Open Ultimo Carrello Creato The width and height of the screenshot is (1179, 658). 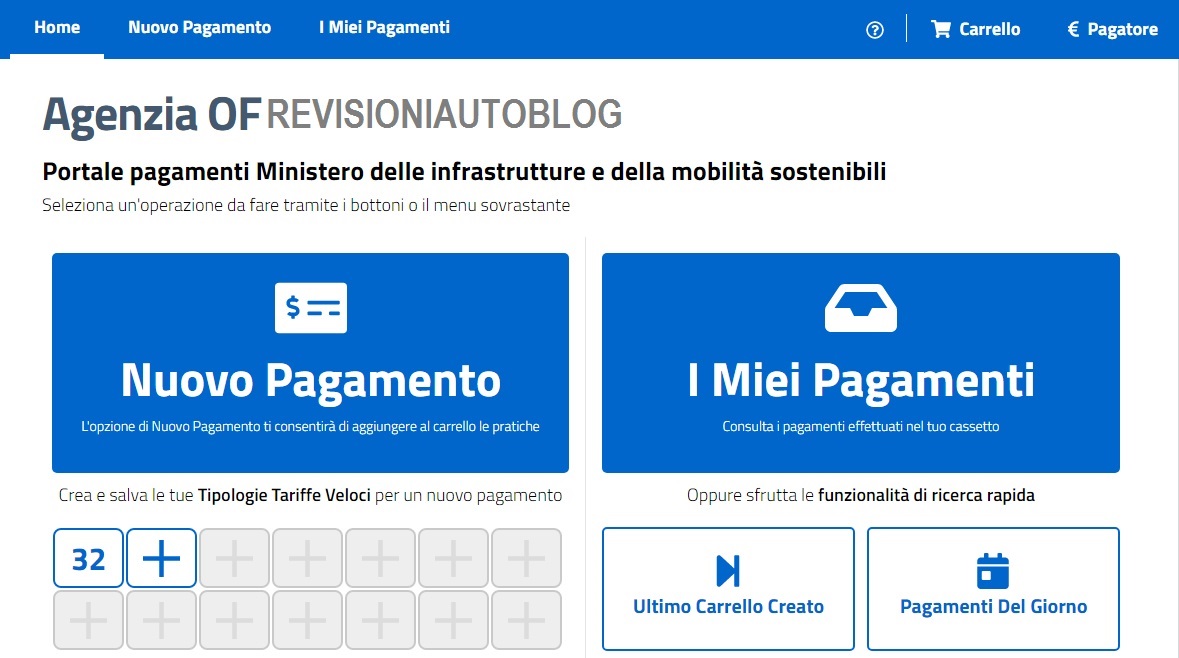tap(728, 588)
